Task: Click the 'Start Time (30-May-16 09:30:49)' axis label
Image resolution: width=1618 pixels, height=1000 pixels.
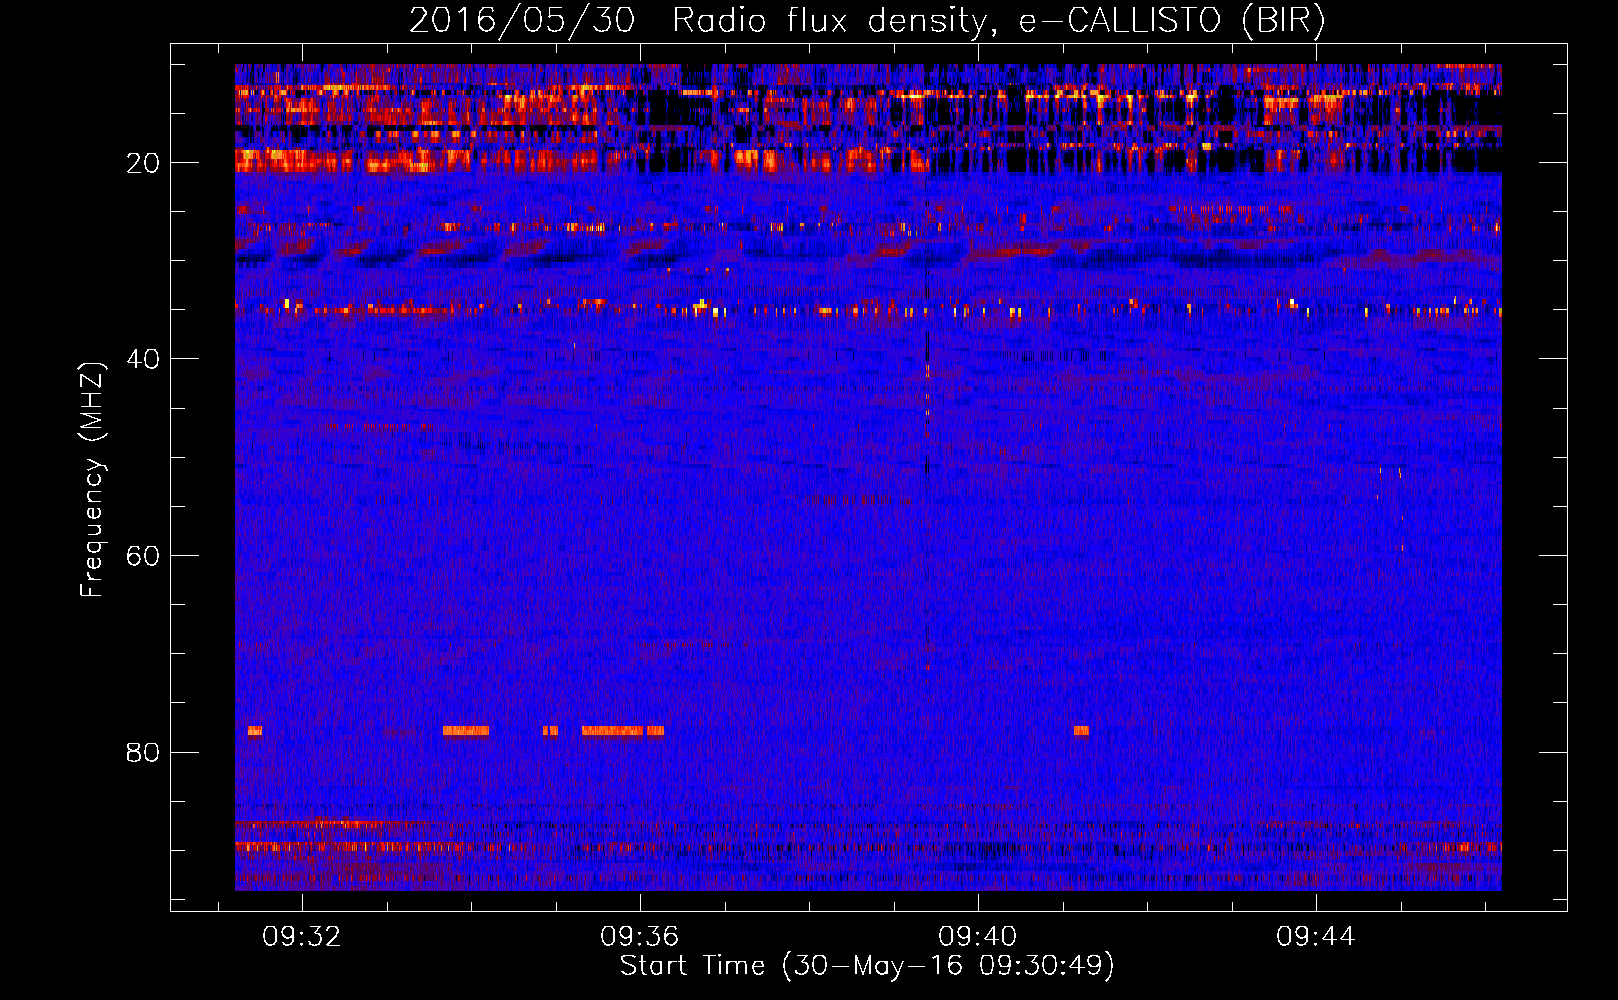Action: pyautogui.click(x=867, y=966)
